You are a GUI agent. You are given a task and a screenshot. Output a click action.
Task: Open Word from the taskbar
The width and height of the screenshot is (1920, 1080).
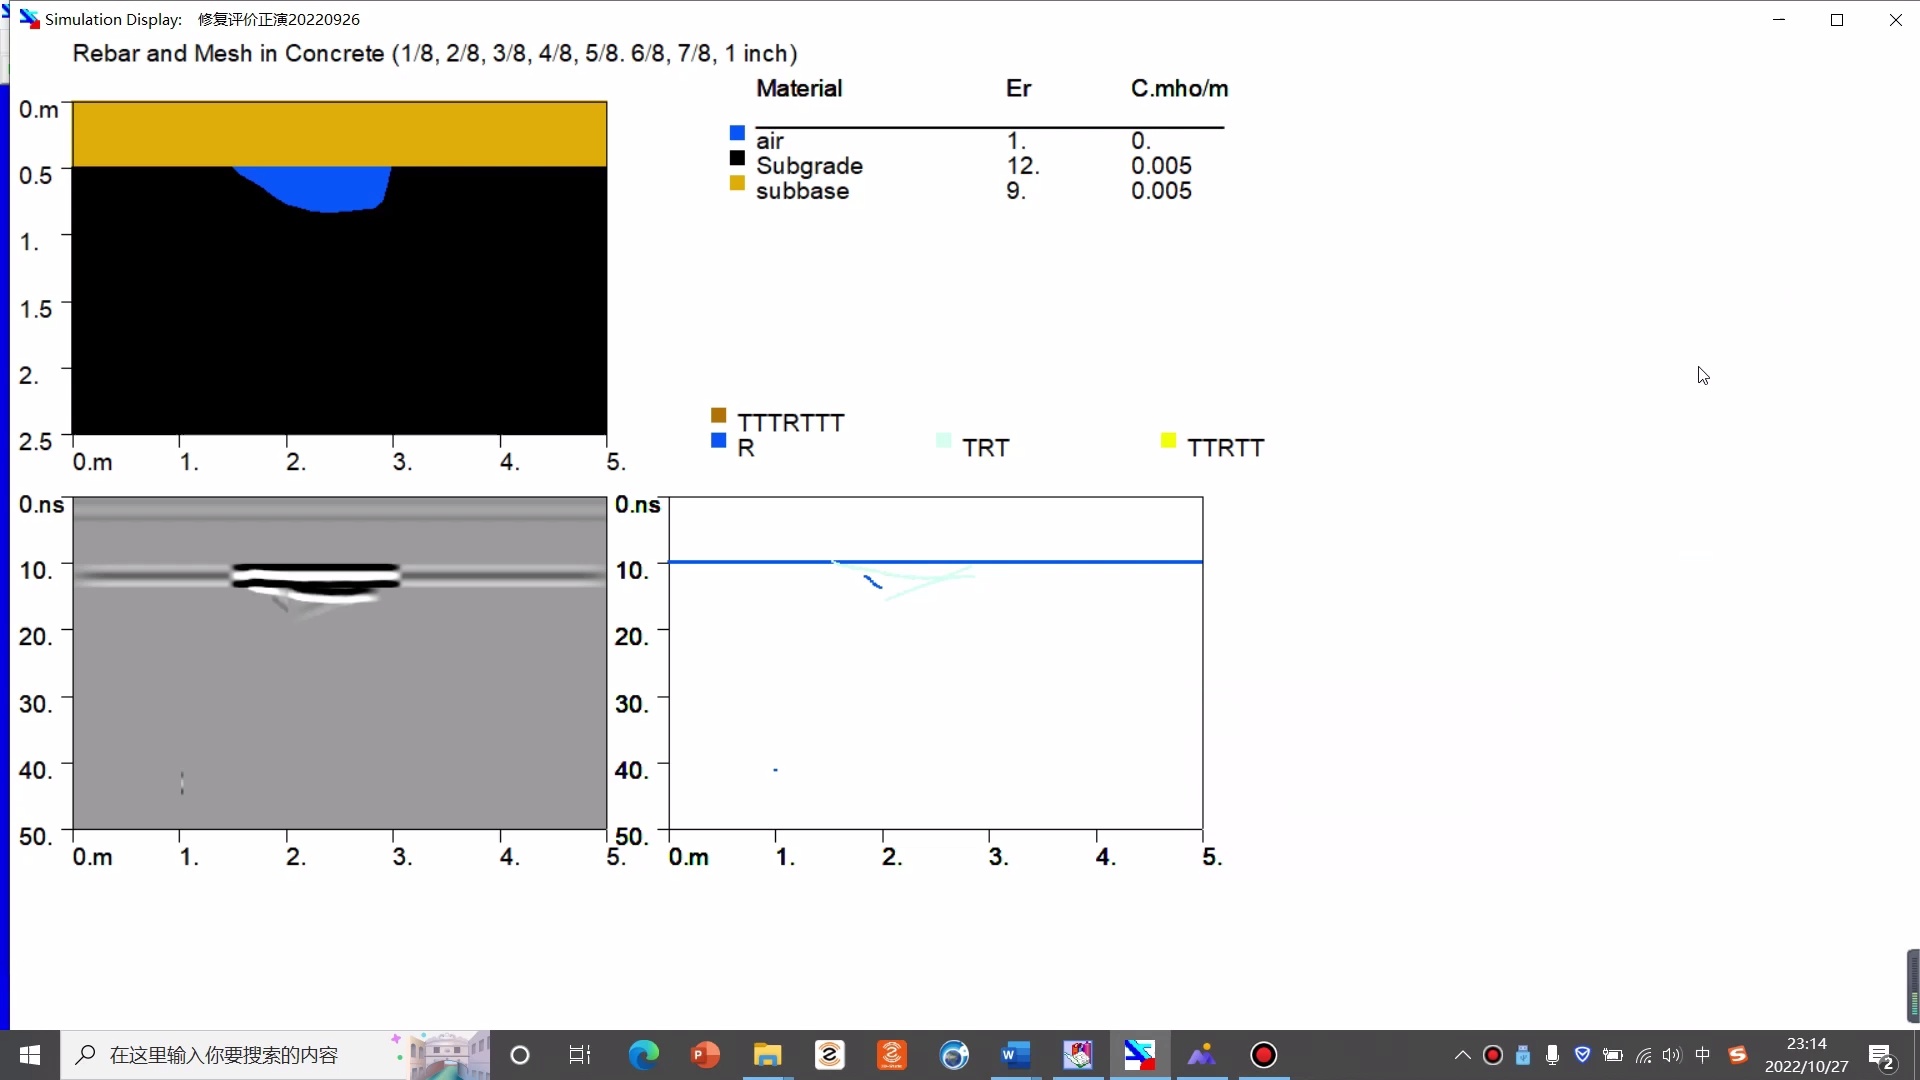1015,1055
